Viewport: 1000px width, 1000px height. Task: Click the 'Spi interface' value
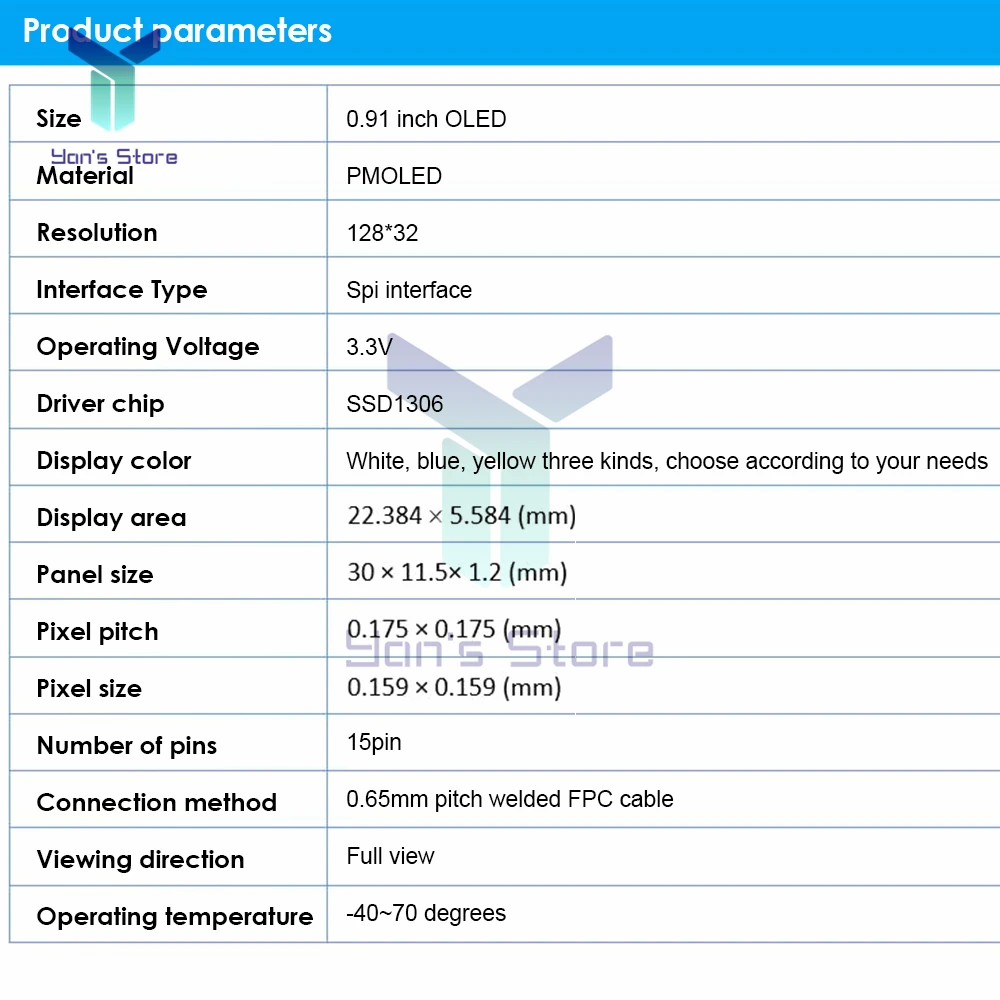(409, 291)
